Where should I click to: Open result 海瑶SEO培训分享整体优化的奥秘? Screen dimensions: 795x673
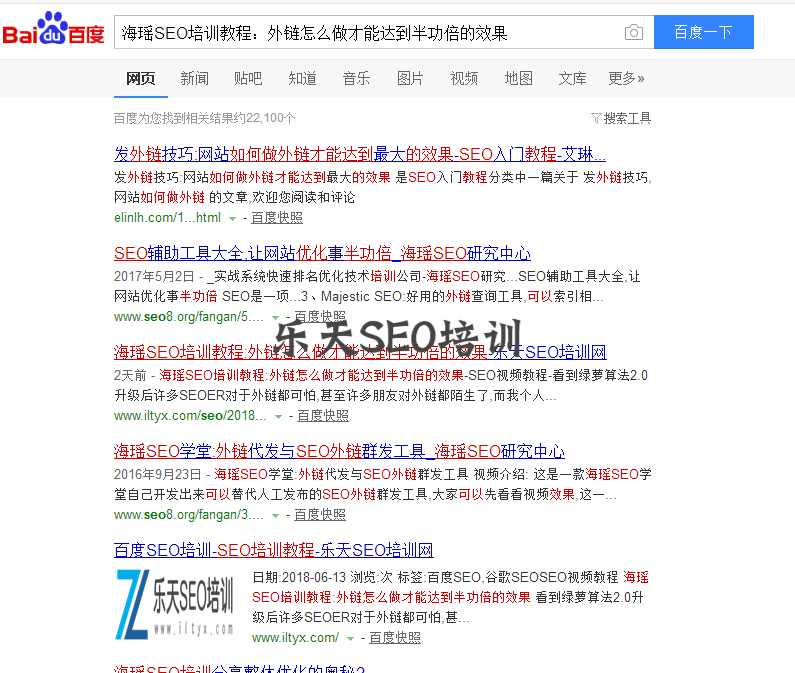click(x=239, y=668)
